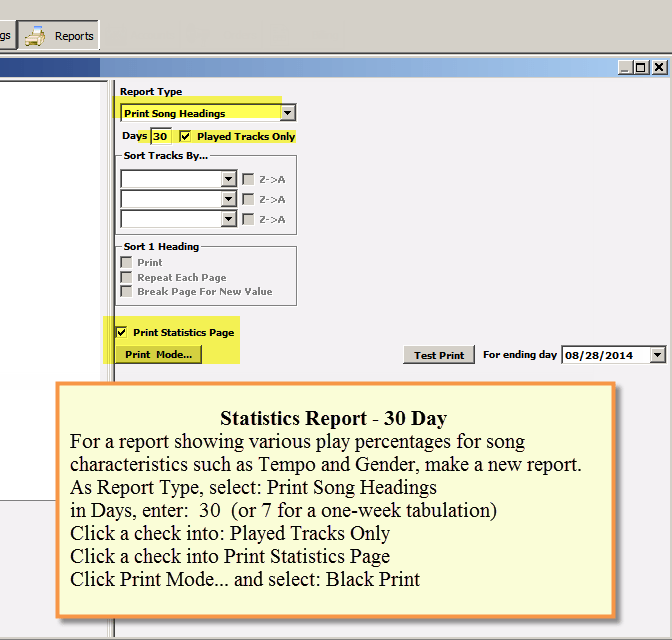
Task: Toggle the first Z->A checkbox
Action: (x=248, y=179)
